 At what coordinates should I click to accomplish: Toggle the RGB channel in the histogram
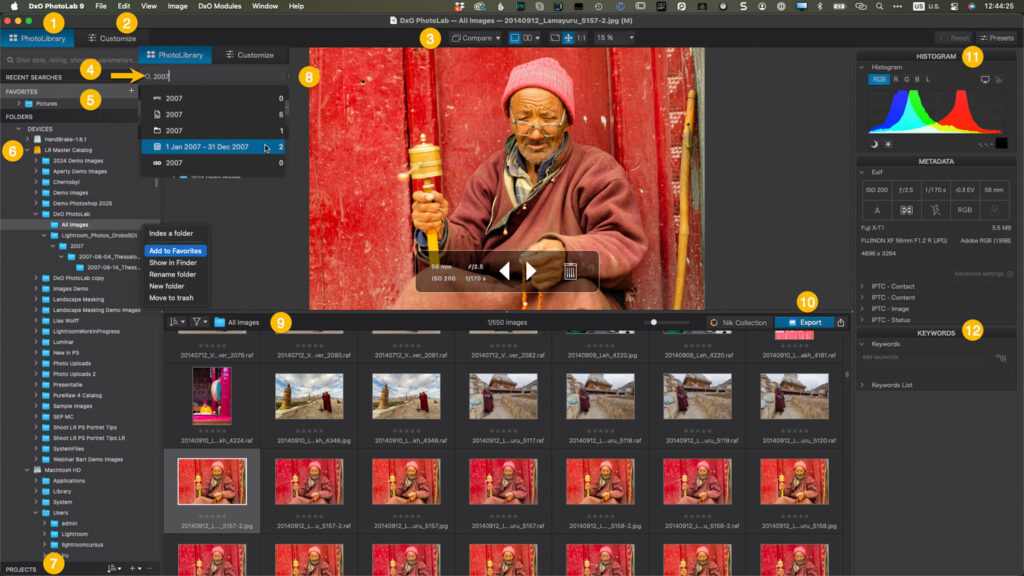point(877,79)
